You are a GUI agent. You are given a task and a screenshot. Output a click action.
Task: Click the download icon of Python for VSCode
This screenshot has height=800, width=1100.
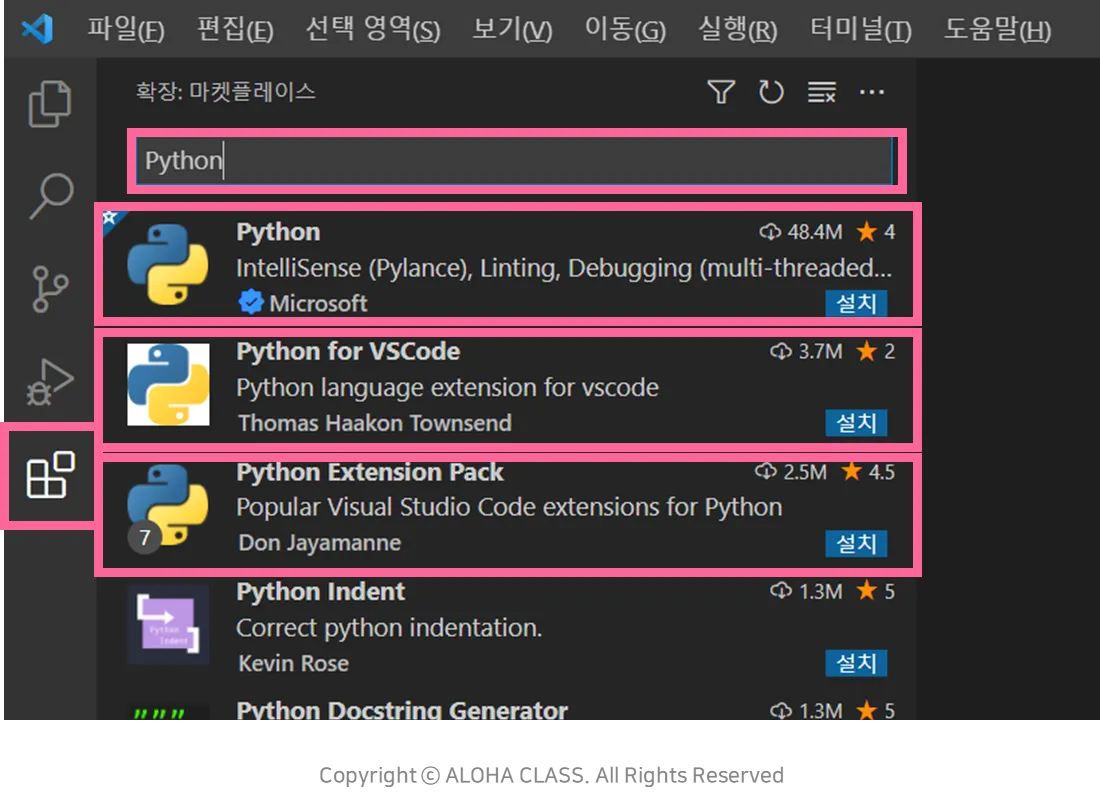click(781, 351)
